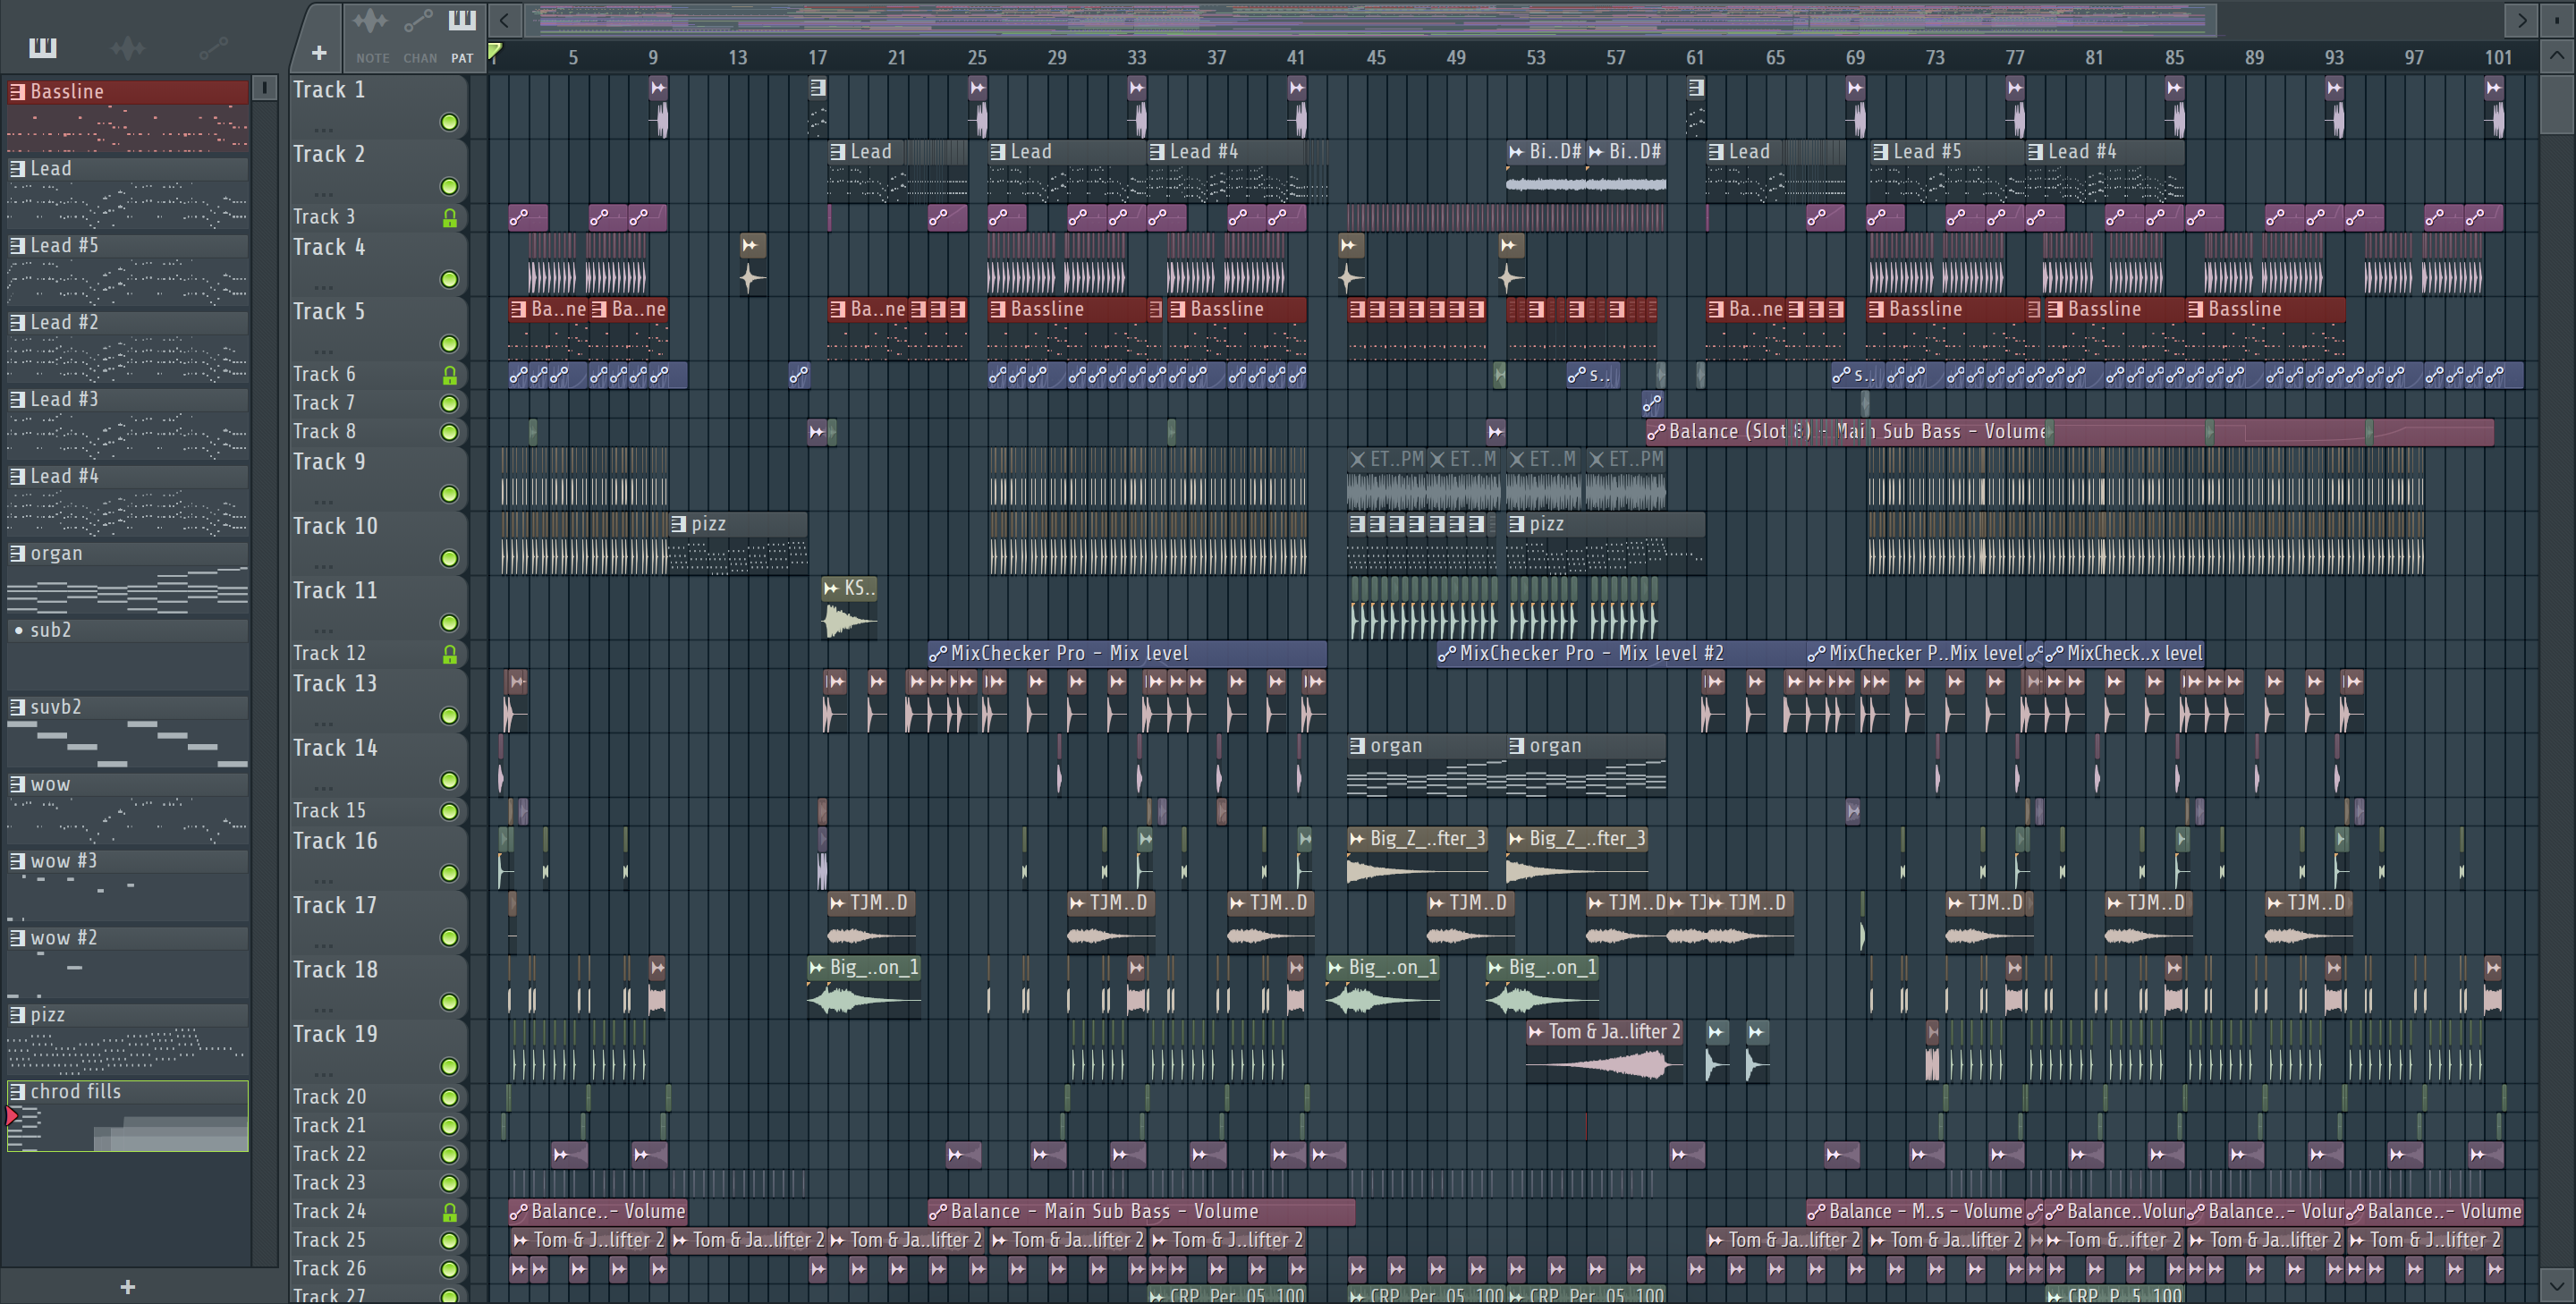Open the Balance - Main Sub Bass - Volume clip menu

coord(938,1212)
